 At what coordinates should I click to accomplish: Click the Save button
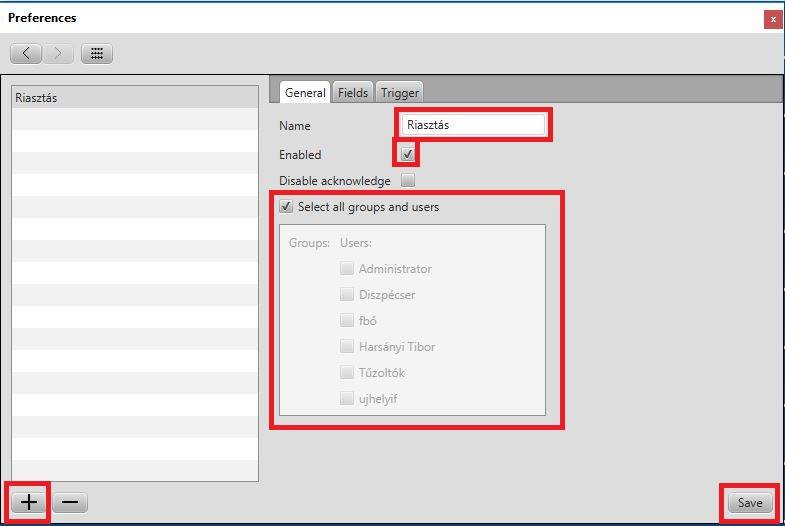pyautogui.click(x=749, y=503)
